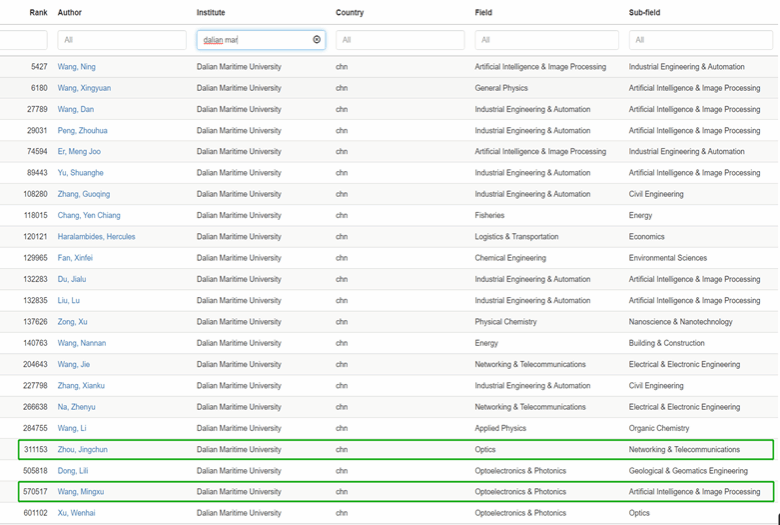Open author link Er, Meng Joo
Image resolution: width=780 pixels, height=525 pixels.
click(x=79, y=152)
